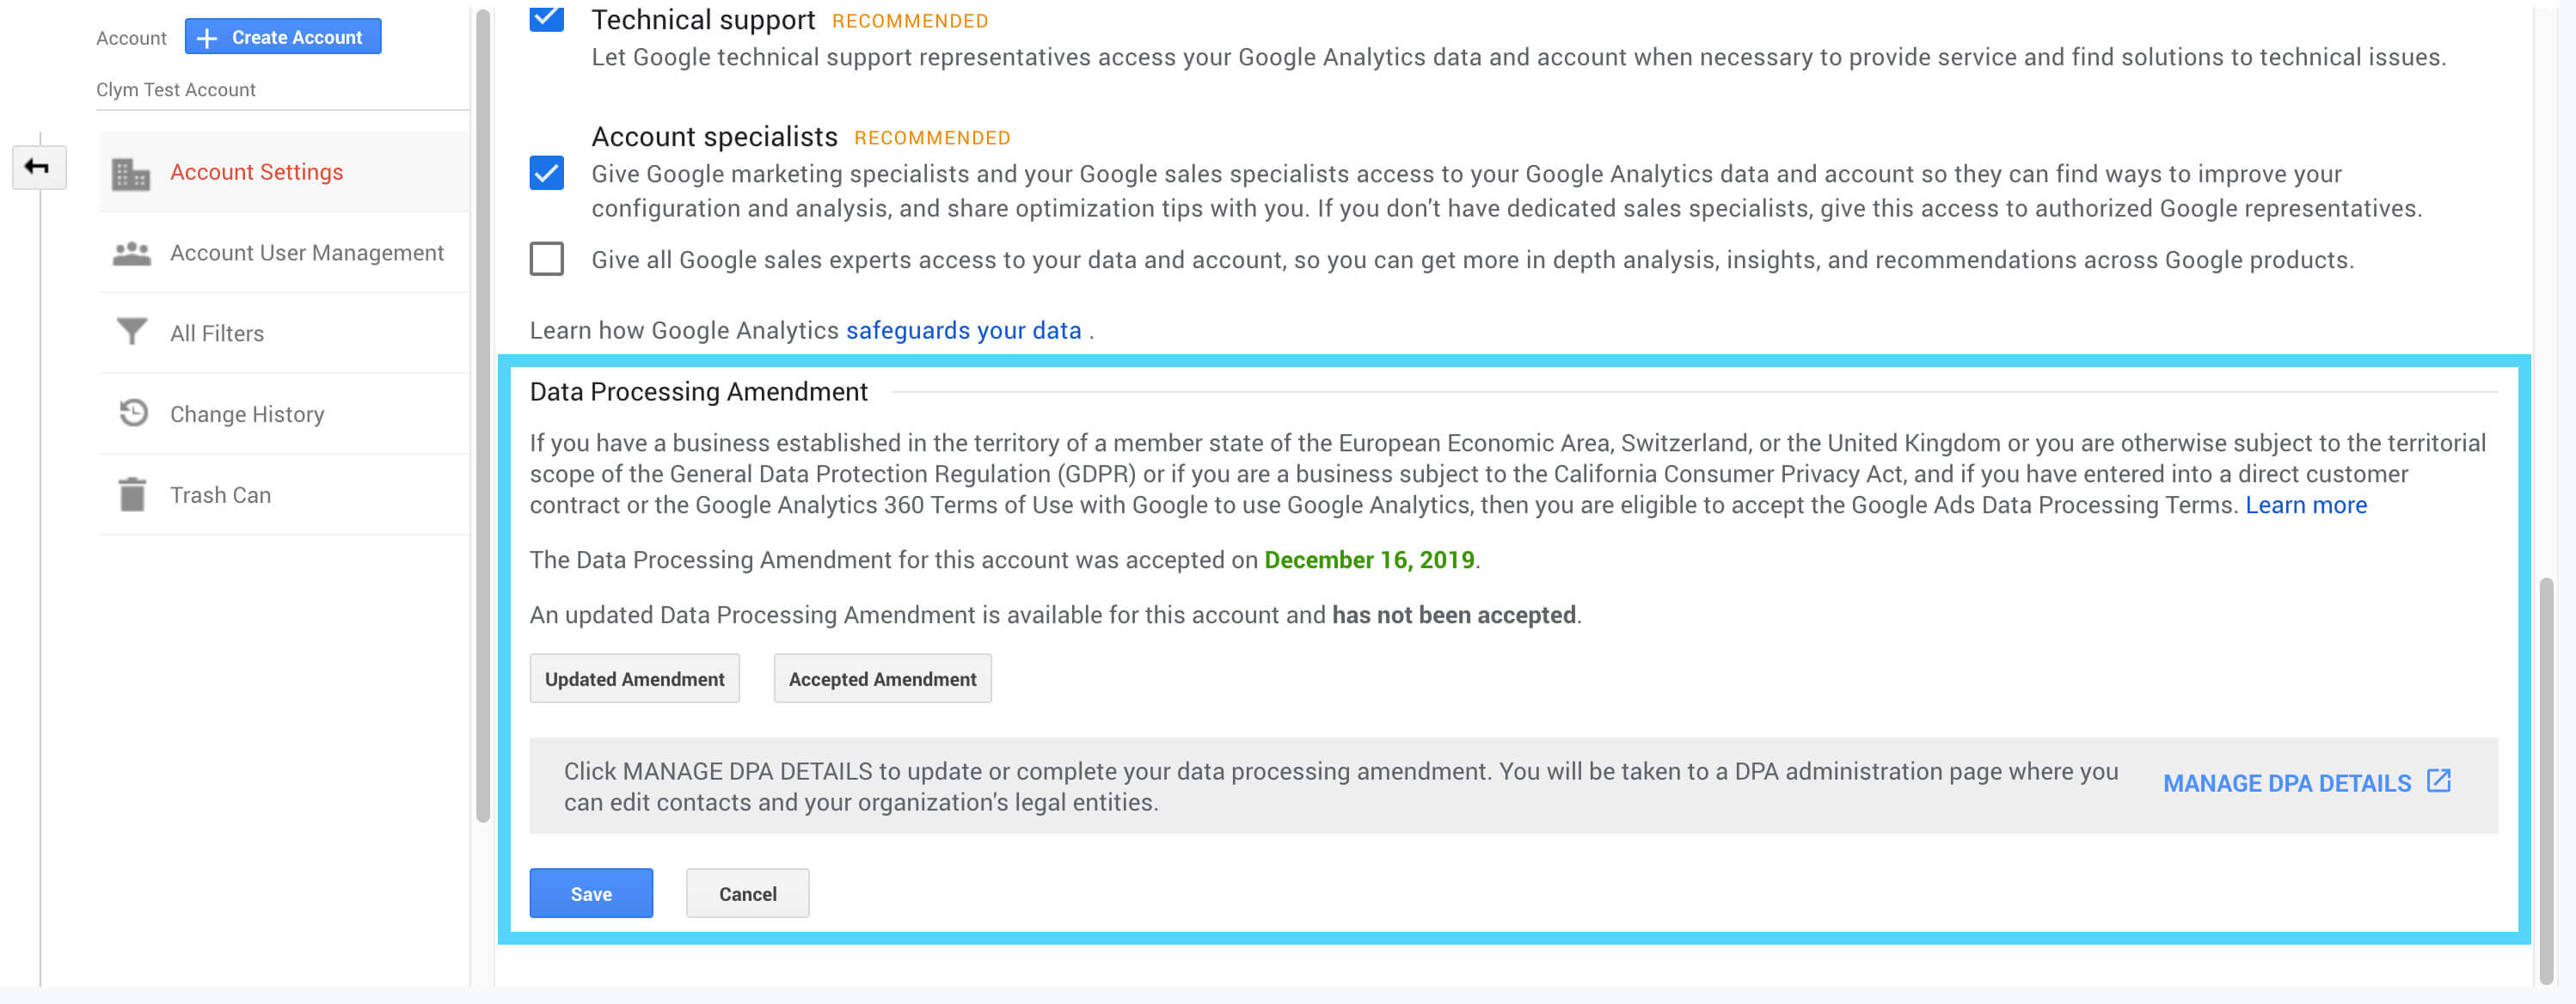Click the Cancel button
Image resolution: width=2576 pixels, height=1004 pixels.
point(749,892)
